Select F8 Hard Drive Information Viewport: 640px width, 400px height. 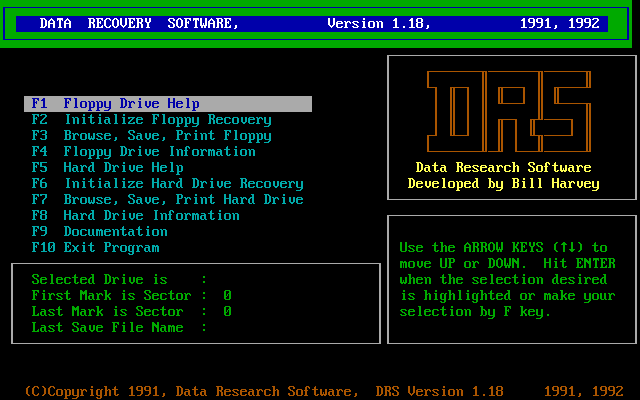tap(135, 216)
